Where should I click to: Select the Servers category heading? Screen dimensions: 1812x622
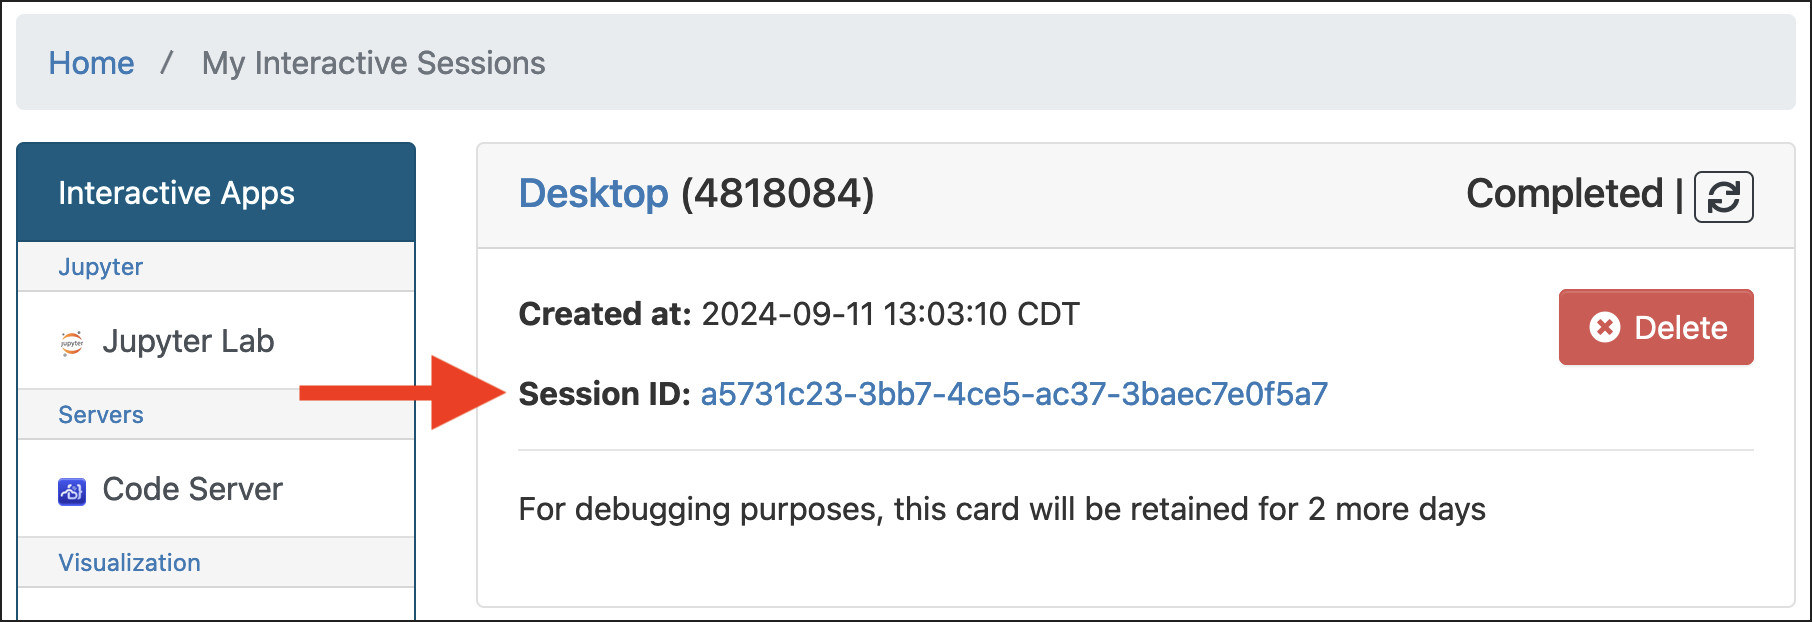100,415
